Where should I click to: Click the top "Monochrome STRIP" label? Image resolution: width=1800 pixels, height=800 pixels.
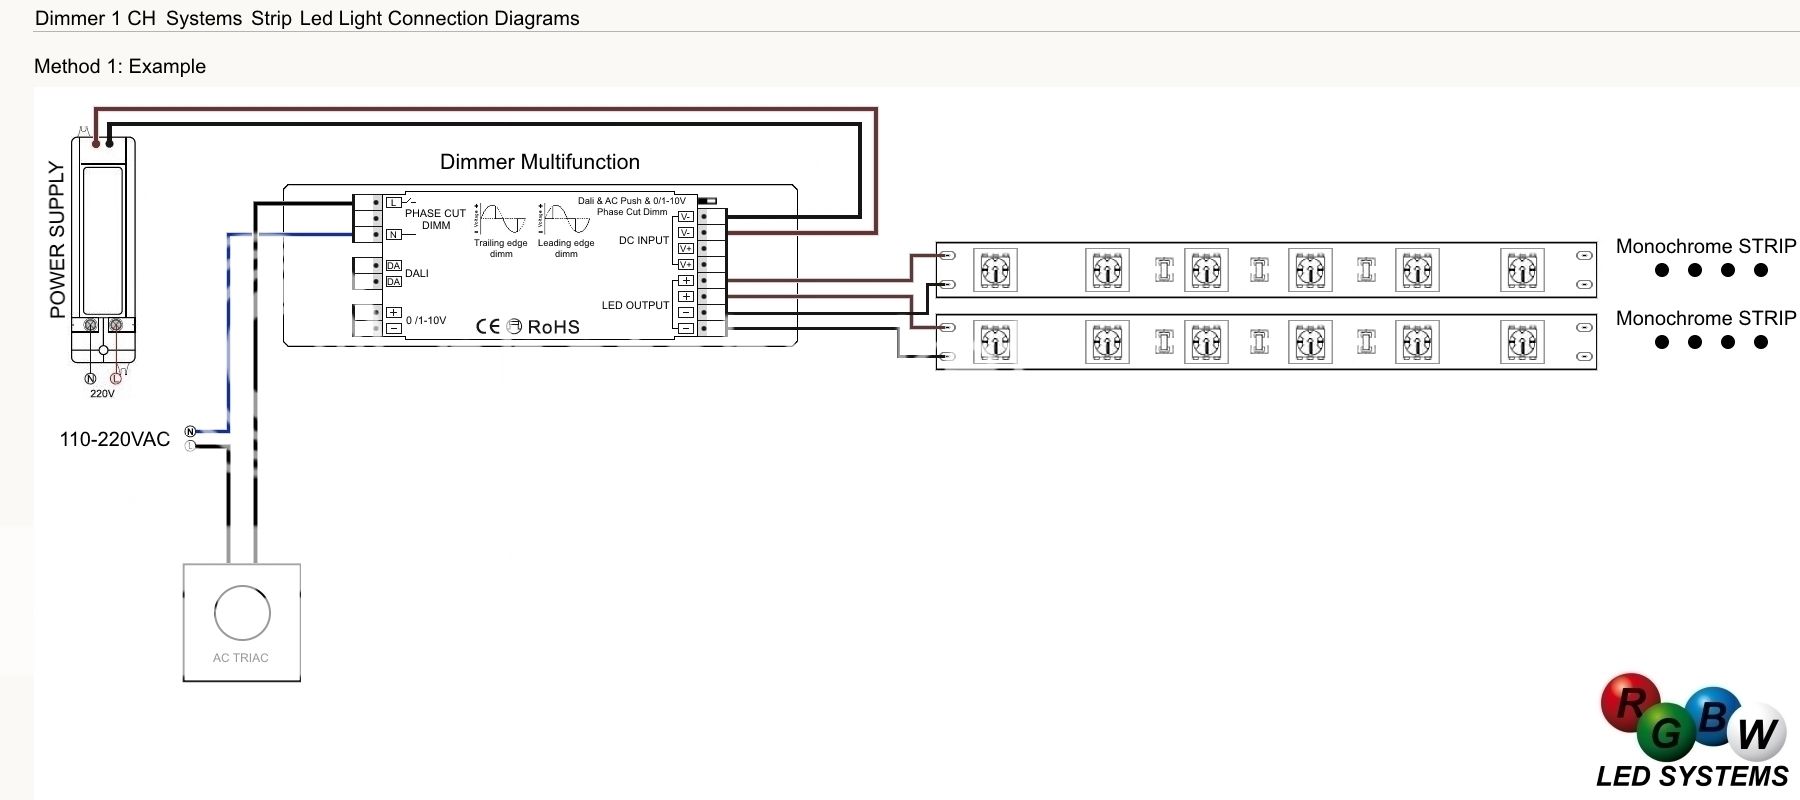pyautogui.click(x=1705, y=246)
